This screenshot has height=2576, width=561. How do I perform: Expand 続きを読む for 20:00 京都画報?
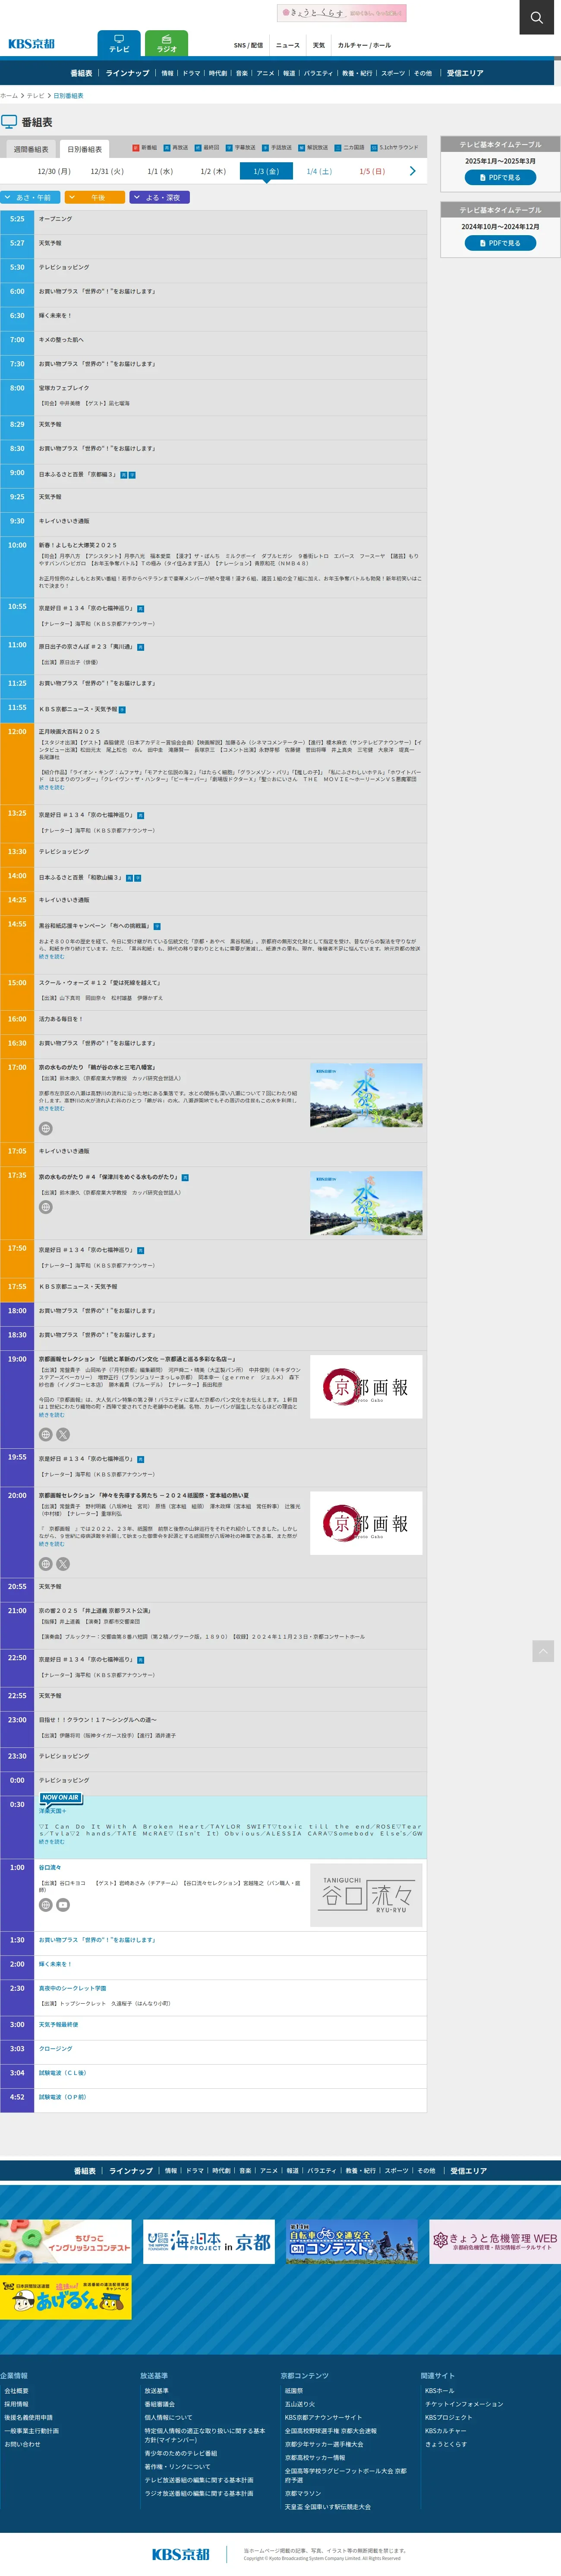coord(51,1544)
